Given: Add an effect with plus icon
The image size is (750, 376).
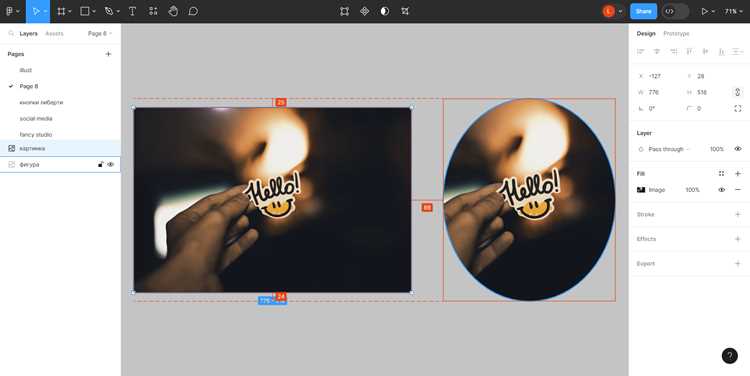Looking at the screenshot, I should click(x=738, y=239).
